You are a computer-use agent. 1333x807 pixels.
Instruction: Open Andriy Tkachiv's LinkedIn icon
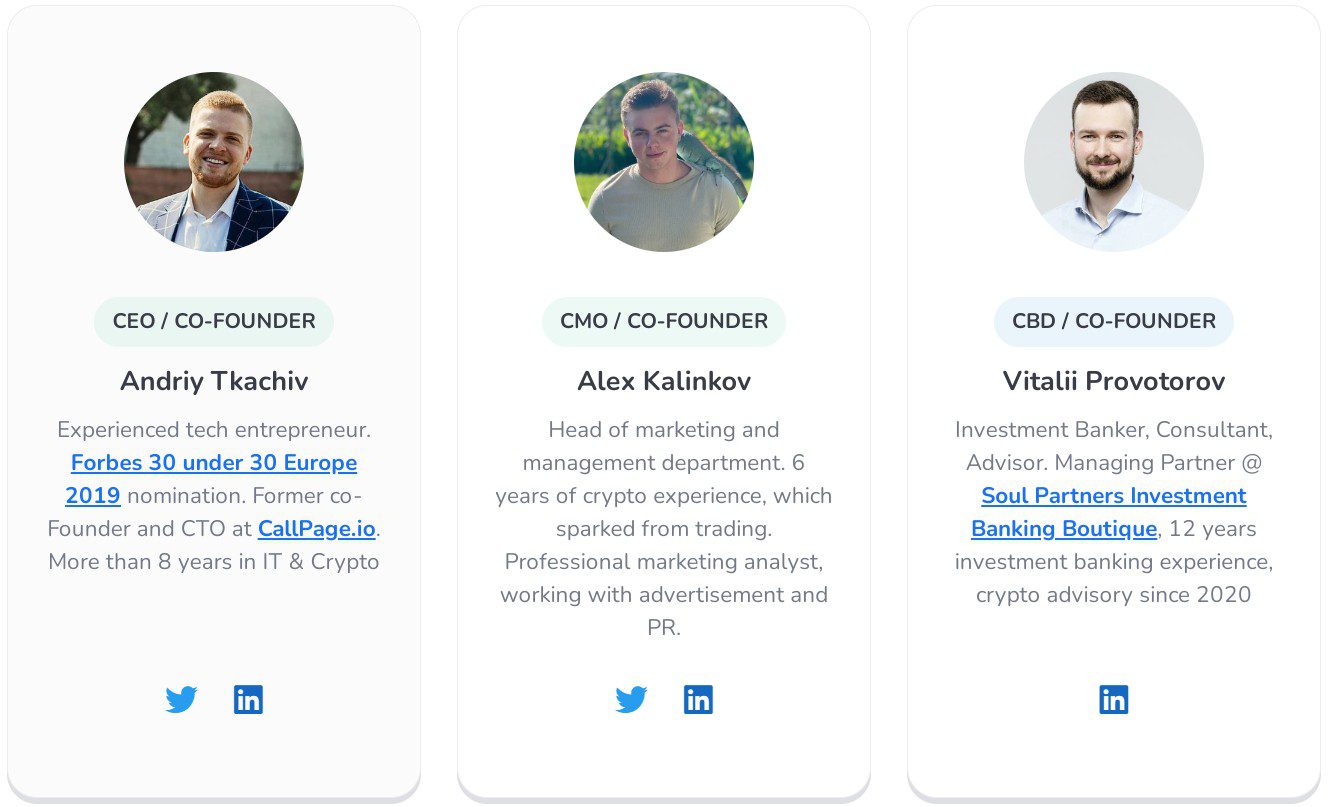click(248, 699)
